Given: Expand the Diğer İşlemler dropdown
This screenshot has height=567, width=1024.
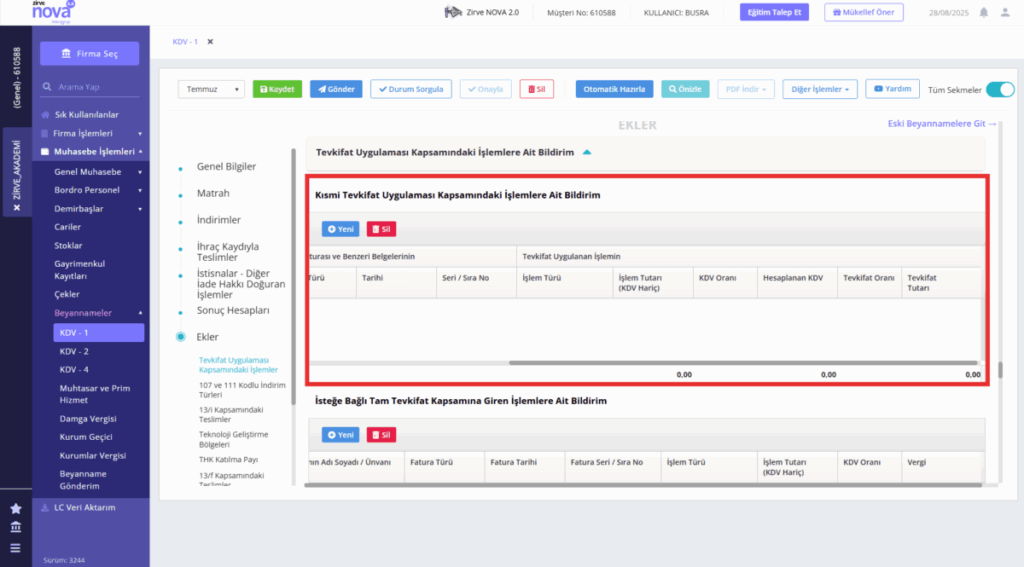Looking at the screenshot, I should (x=820, y=89).
